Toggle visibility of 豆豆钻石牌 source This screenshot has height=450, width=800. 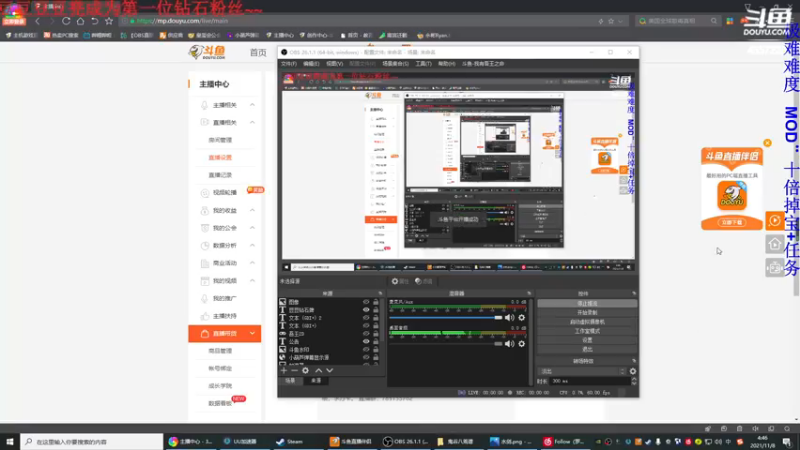[x=366, y=310]
